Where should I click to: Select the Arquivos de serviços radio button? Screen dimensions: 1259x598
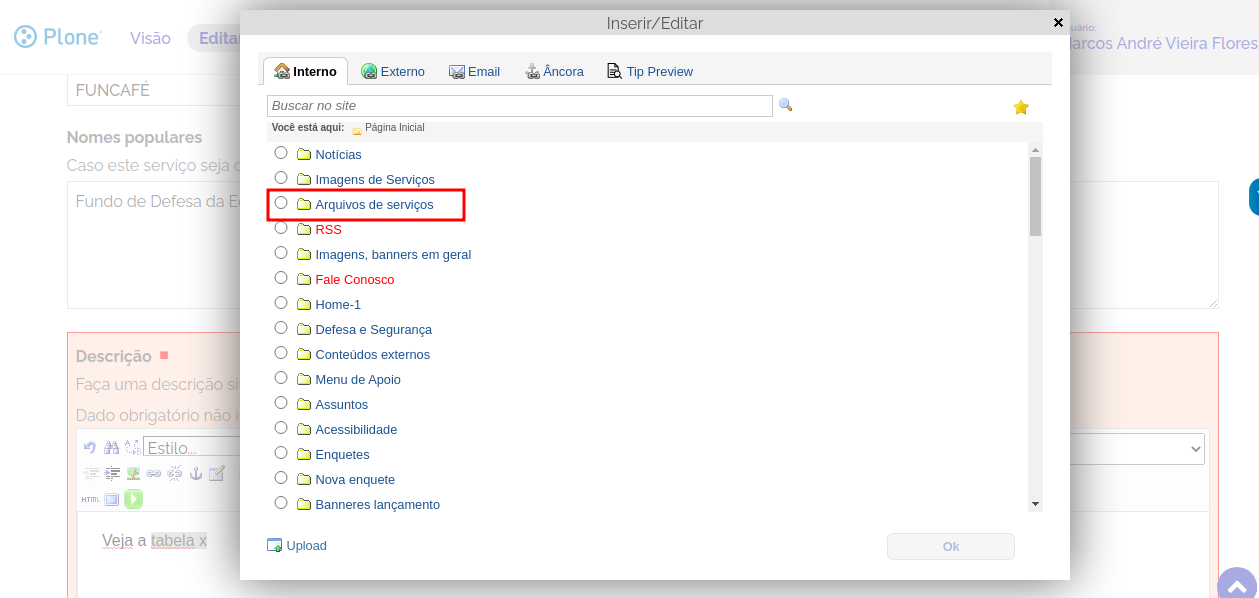[x=281, y=203]
